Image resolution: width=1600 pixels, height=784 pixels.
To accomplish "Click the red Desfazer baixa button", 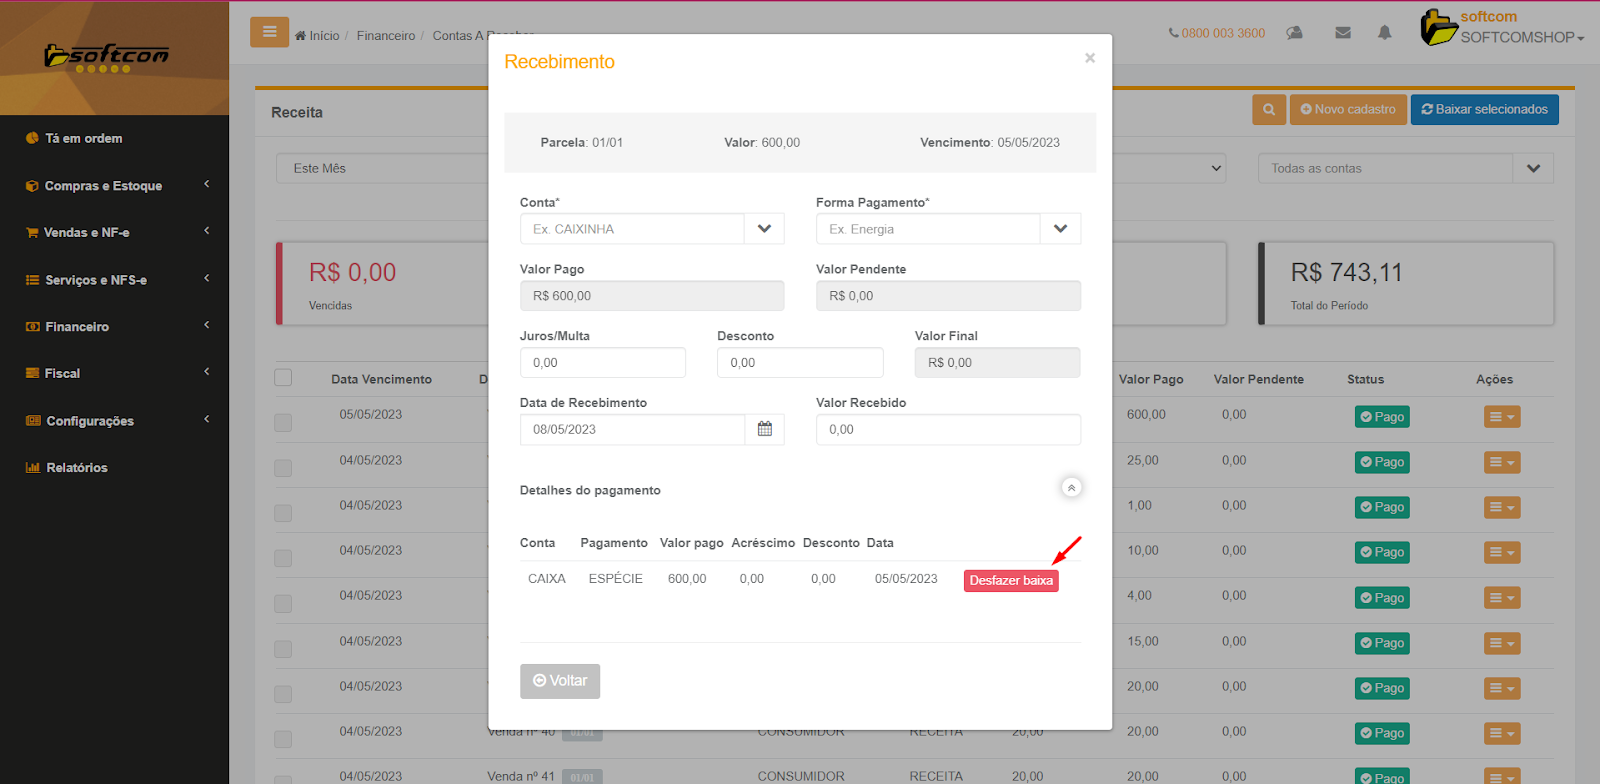I will pyautogui.click(x=1010, y=581).
